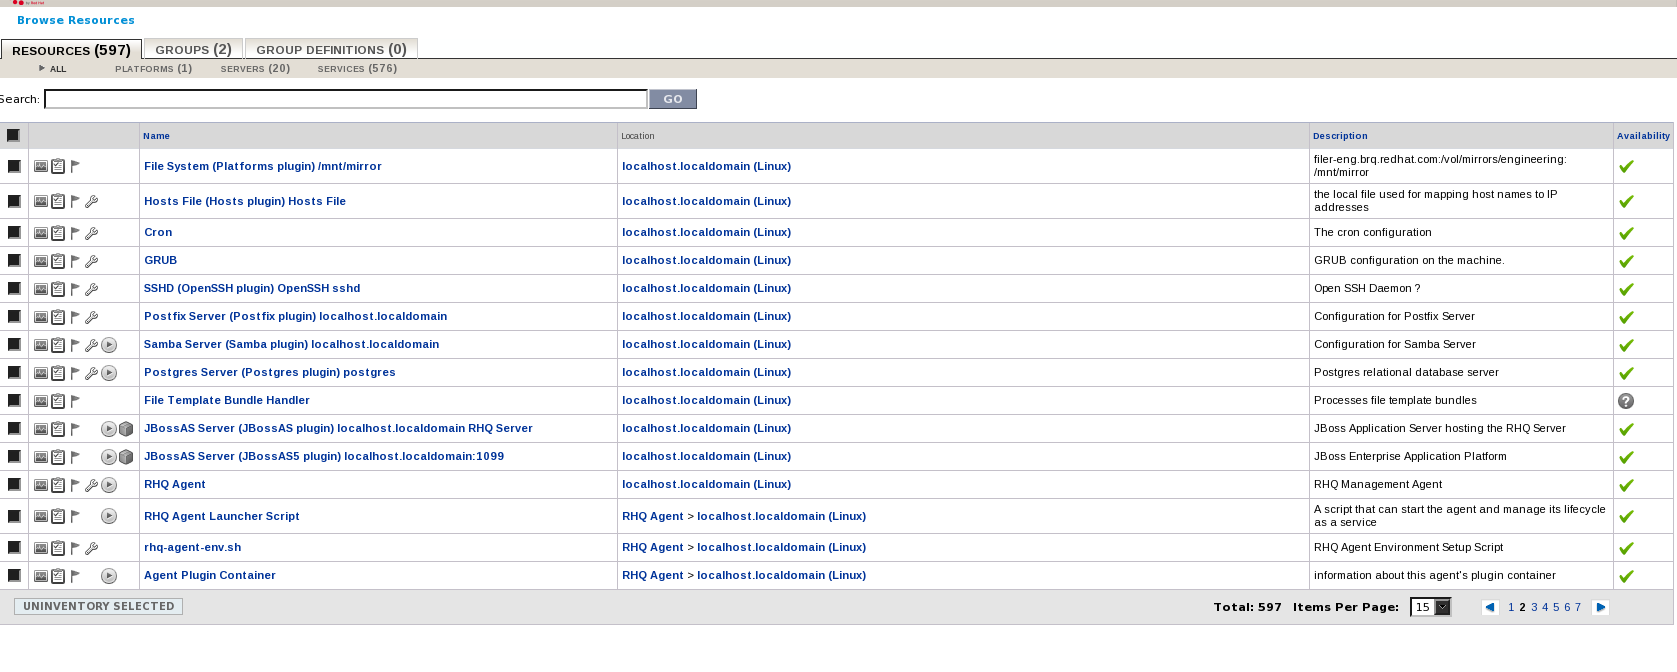The height and width of the screenshot is (672, 1677).
Task: Open alerts flag icon for GRUB row
Action: point(75,261)
